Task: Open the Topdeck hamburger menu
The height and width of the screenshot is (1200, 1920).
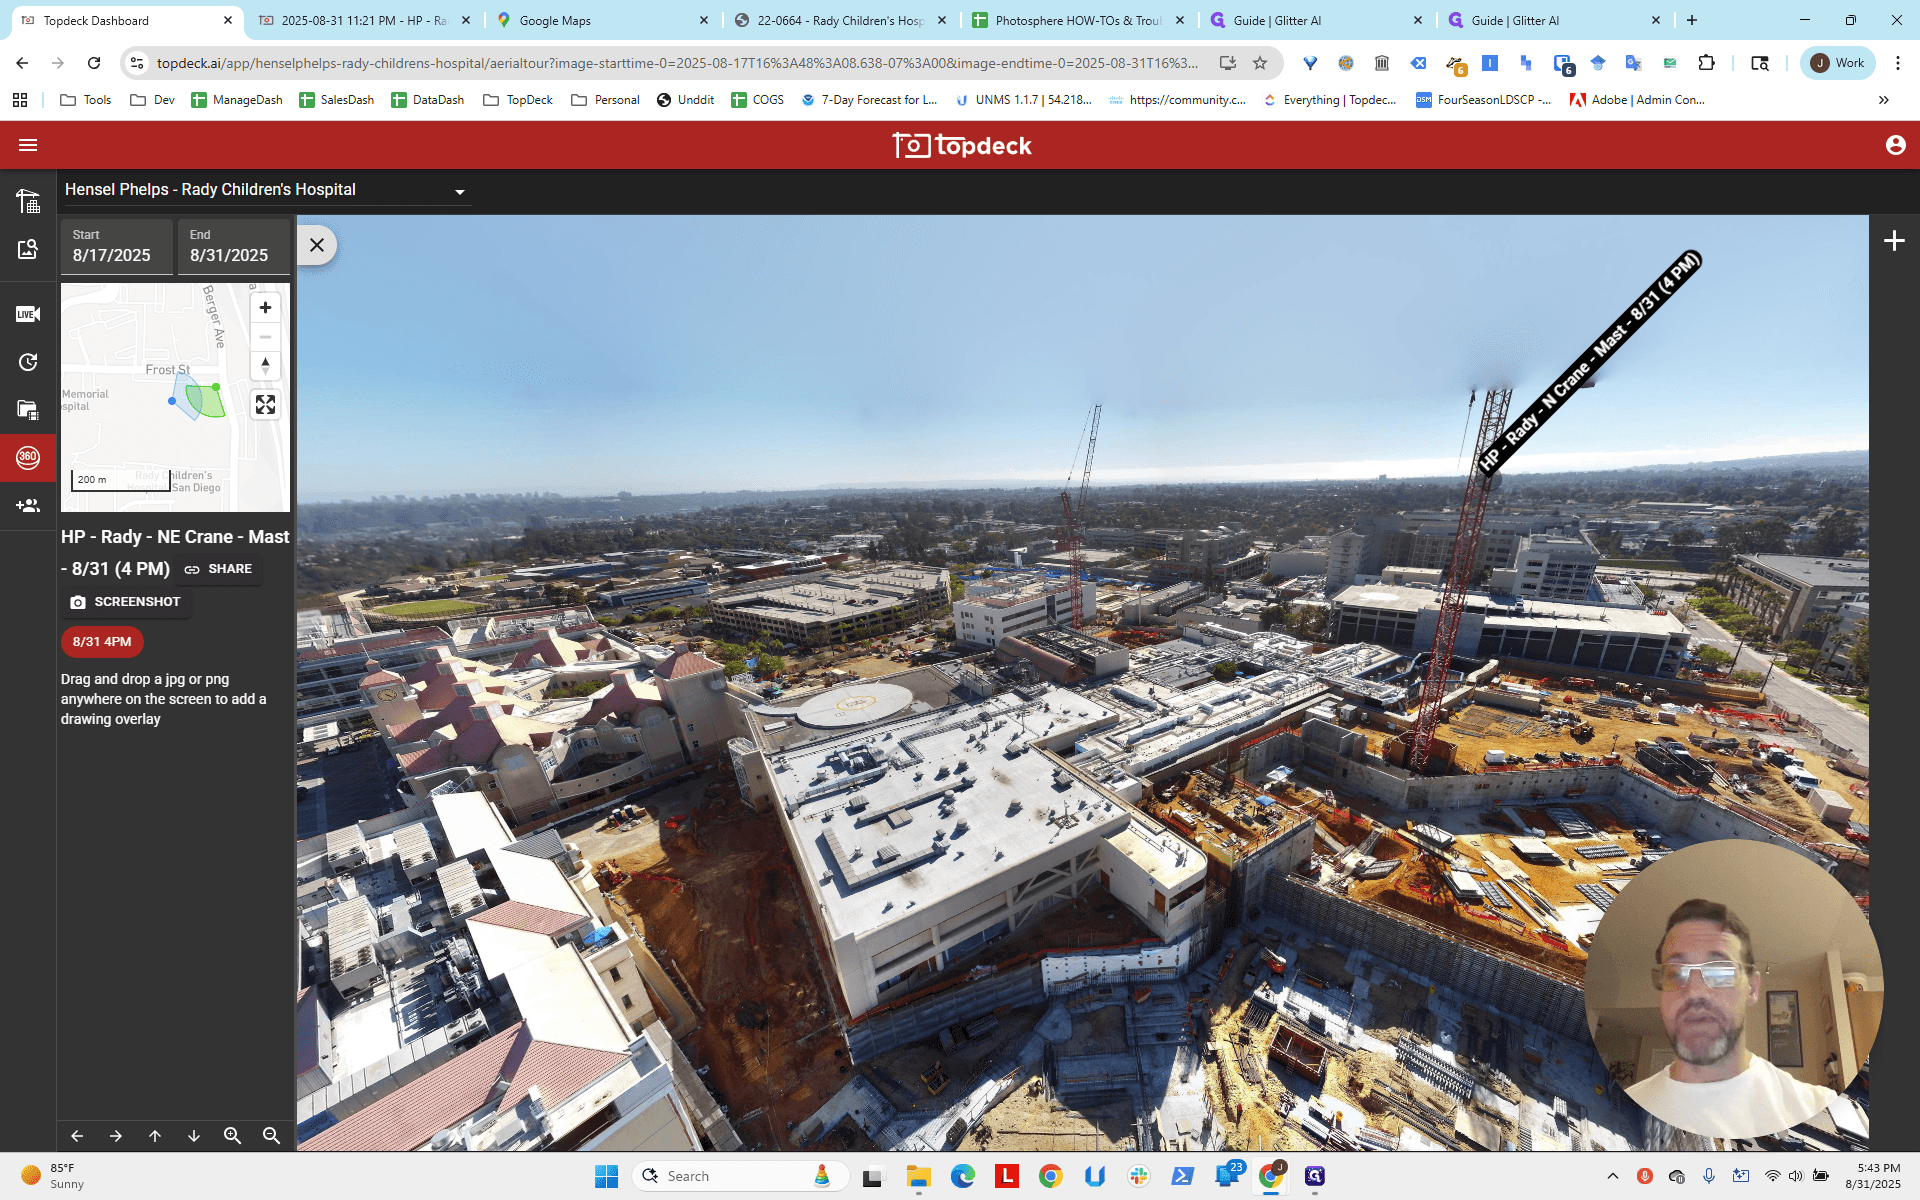Action: coord(28,145)
